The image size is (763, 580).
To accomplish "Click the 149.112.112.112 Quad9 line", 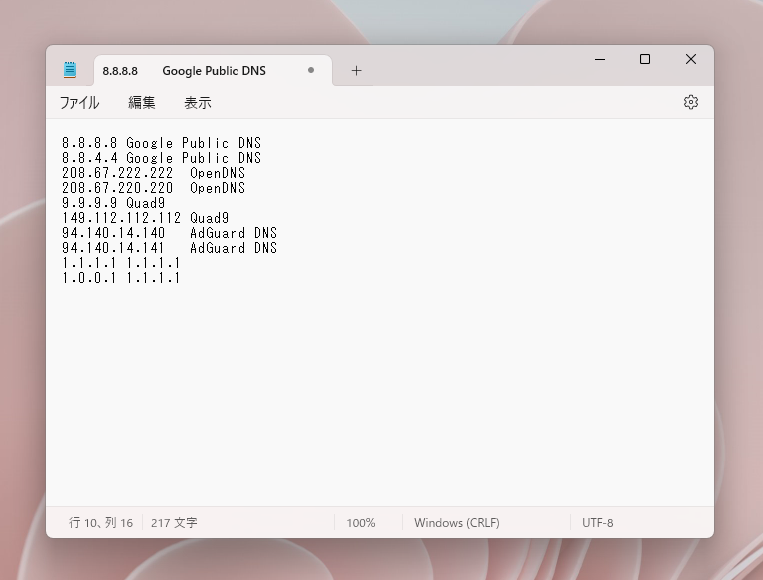I will [x=145, y=218].
